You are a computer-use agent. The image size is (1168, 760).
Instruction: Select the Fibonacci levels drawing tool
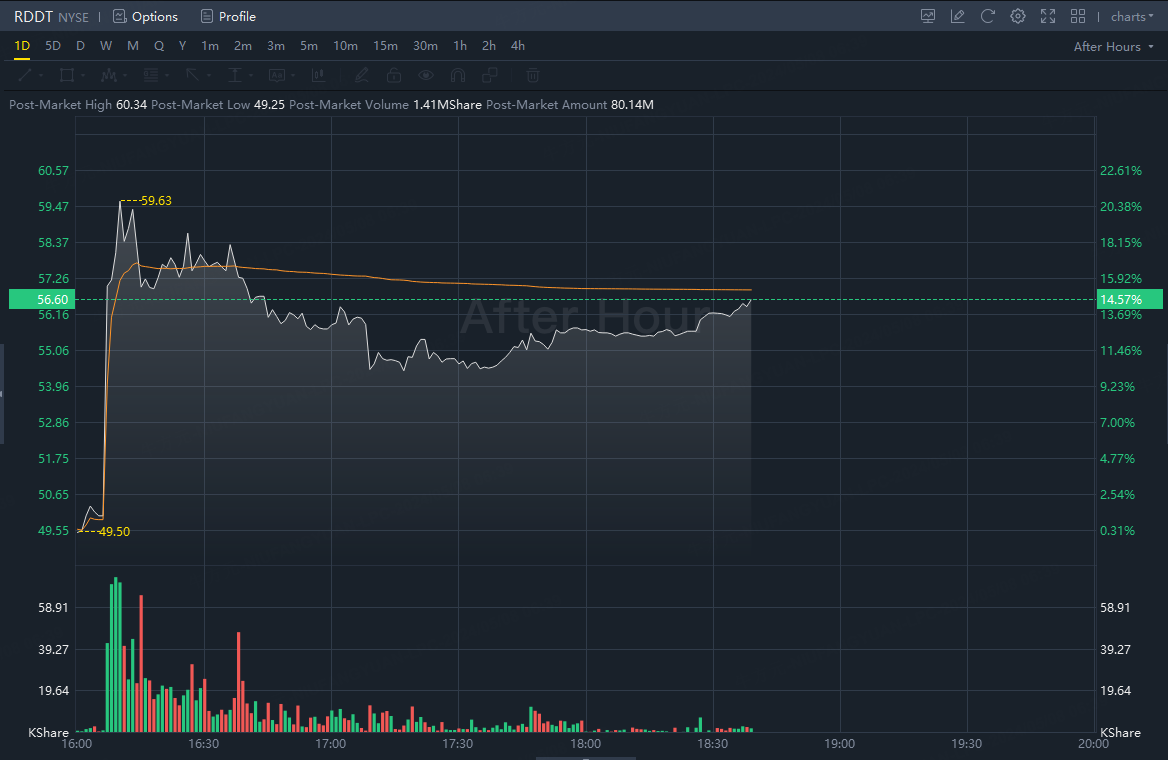coord(151,75)
